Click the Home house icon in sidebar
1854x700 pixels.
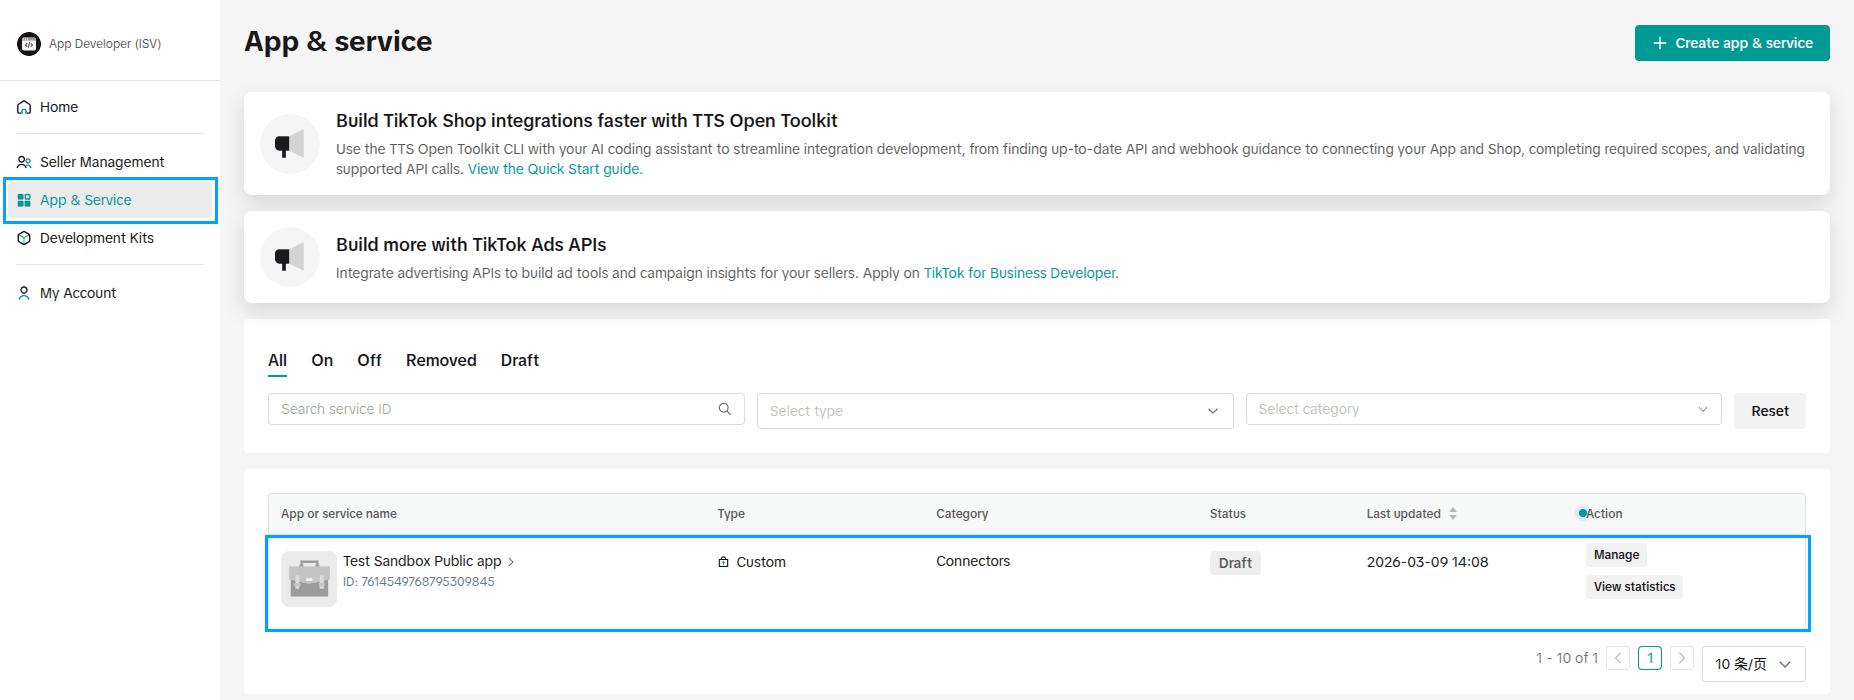pos(24,107)
